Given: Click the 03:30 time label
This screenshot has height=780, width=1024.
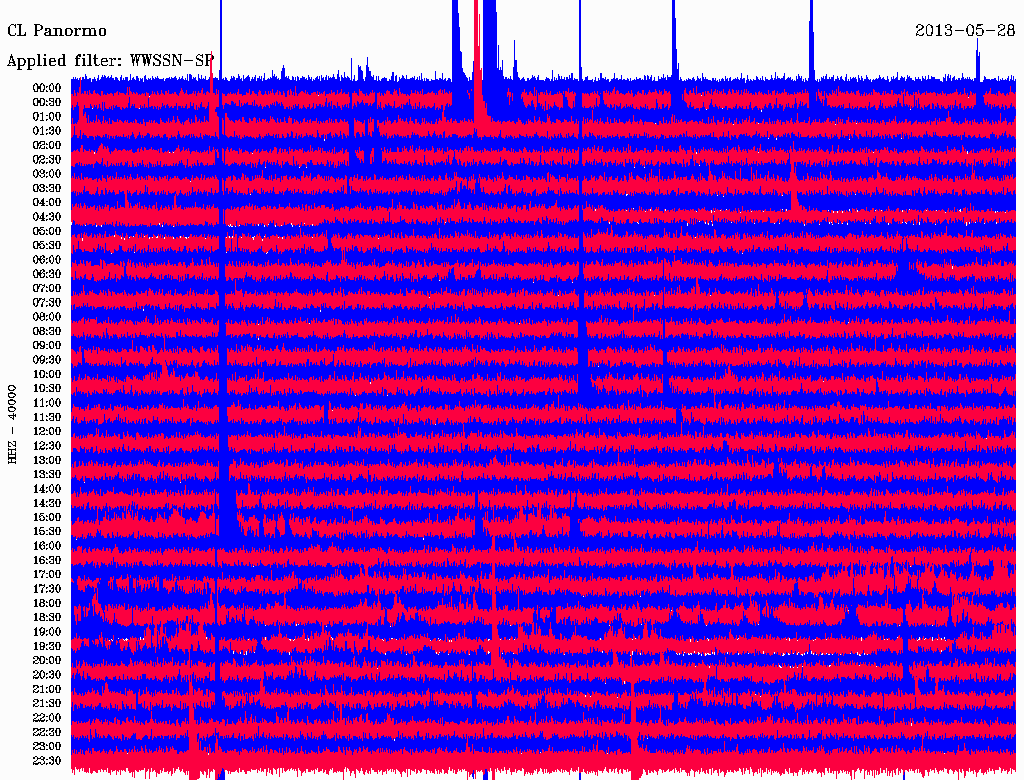Looking at the screenshot, I should pyautogui.click(x=47, y=188).
